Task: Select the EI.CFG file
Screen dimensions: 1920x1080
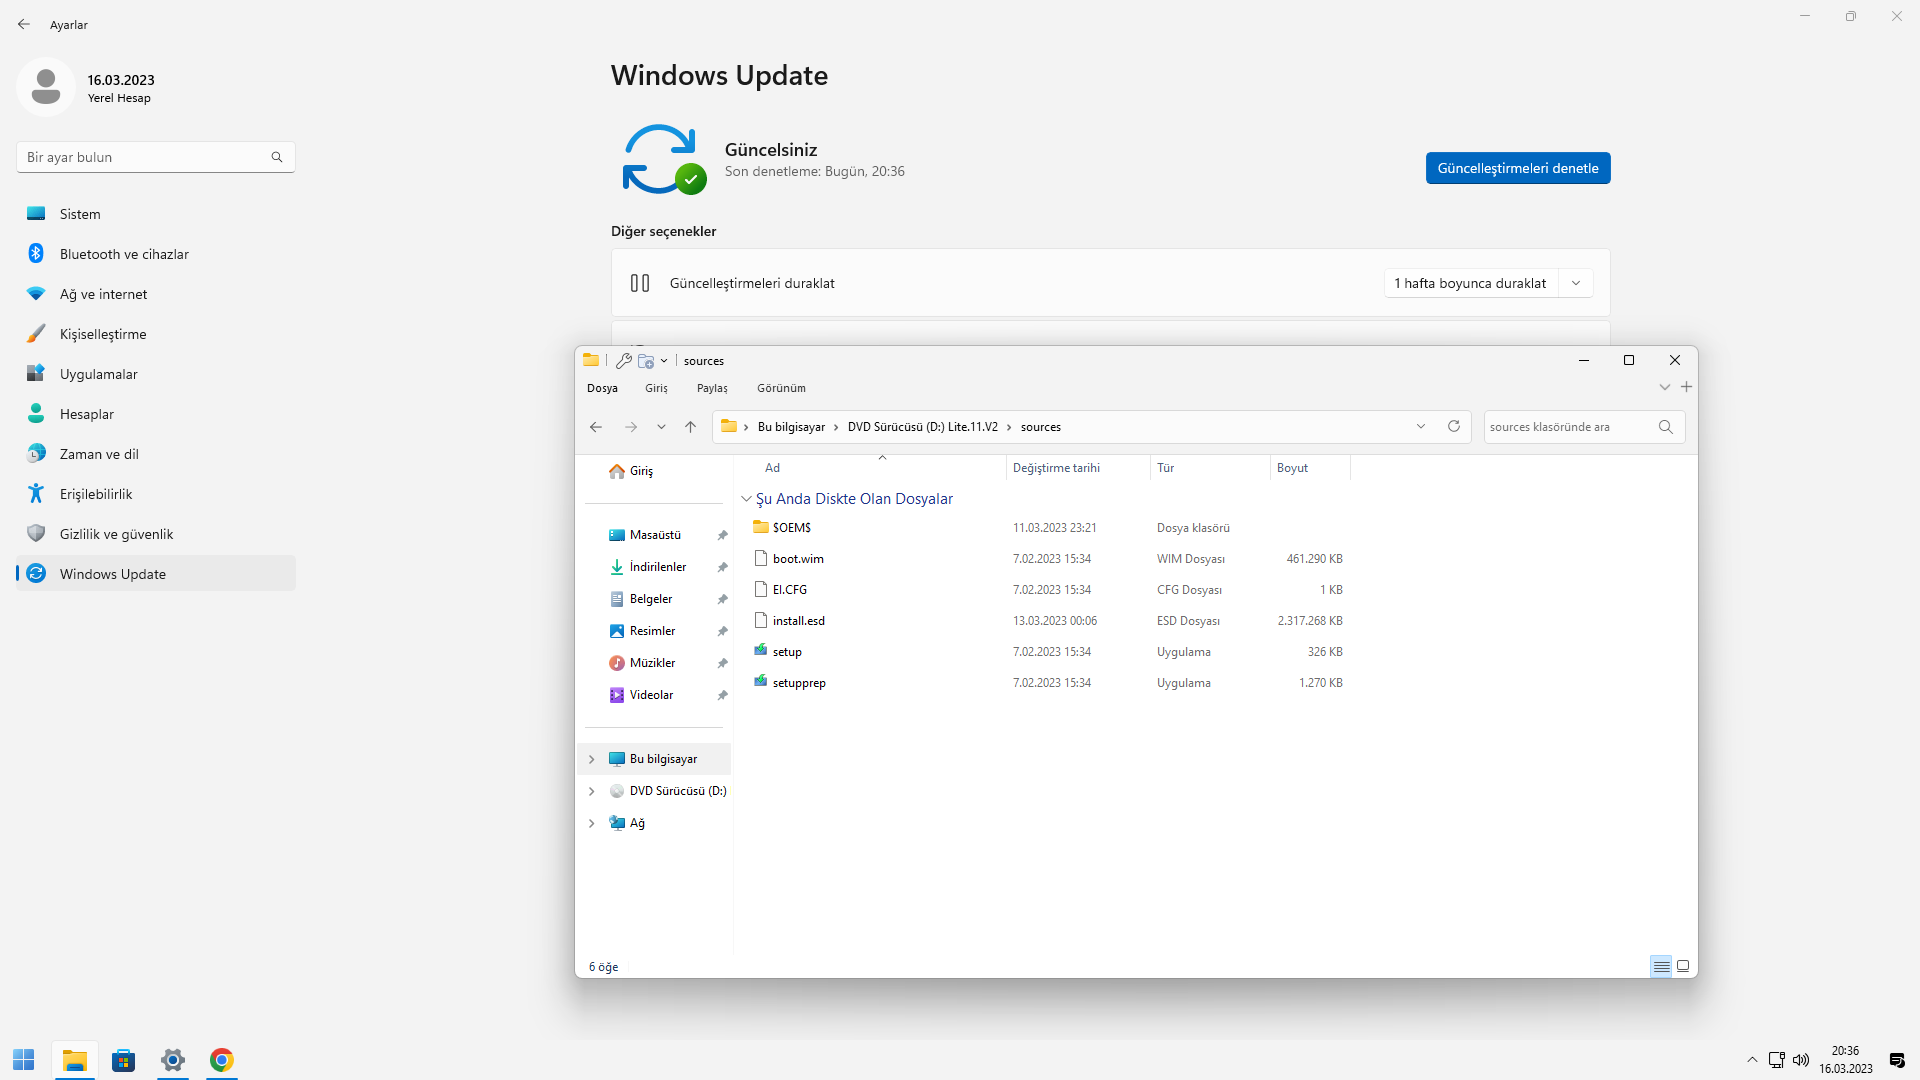Action: pos(1047,590)
